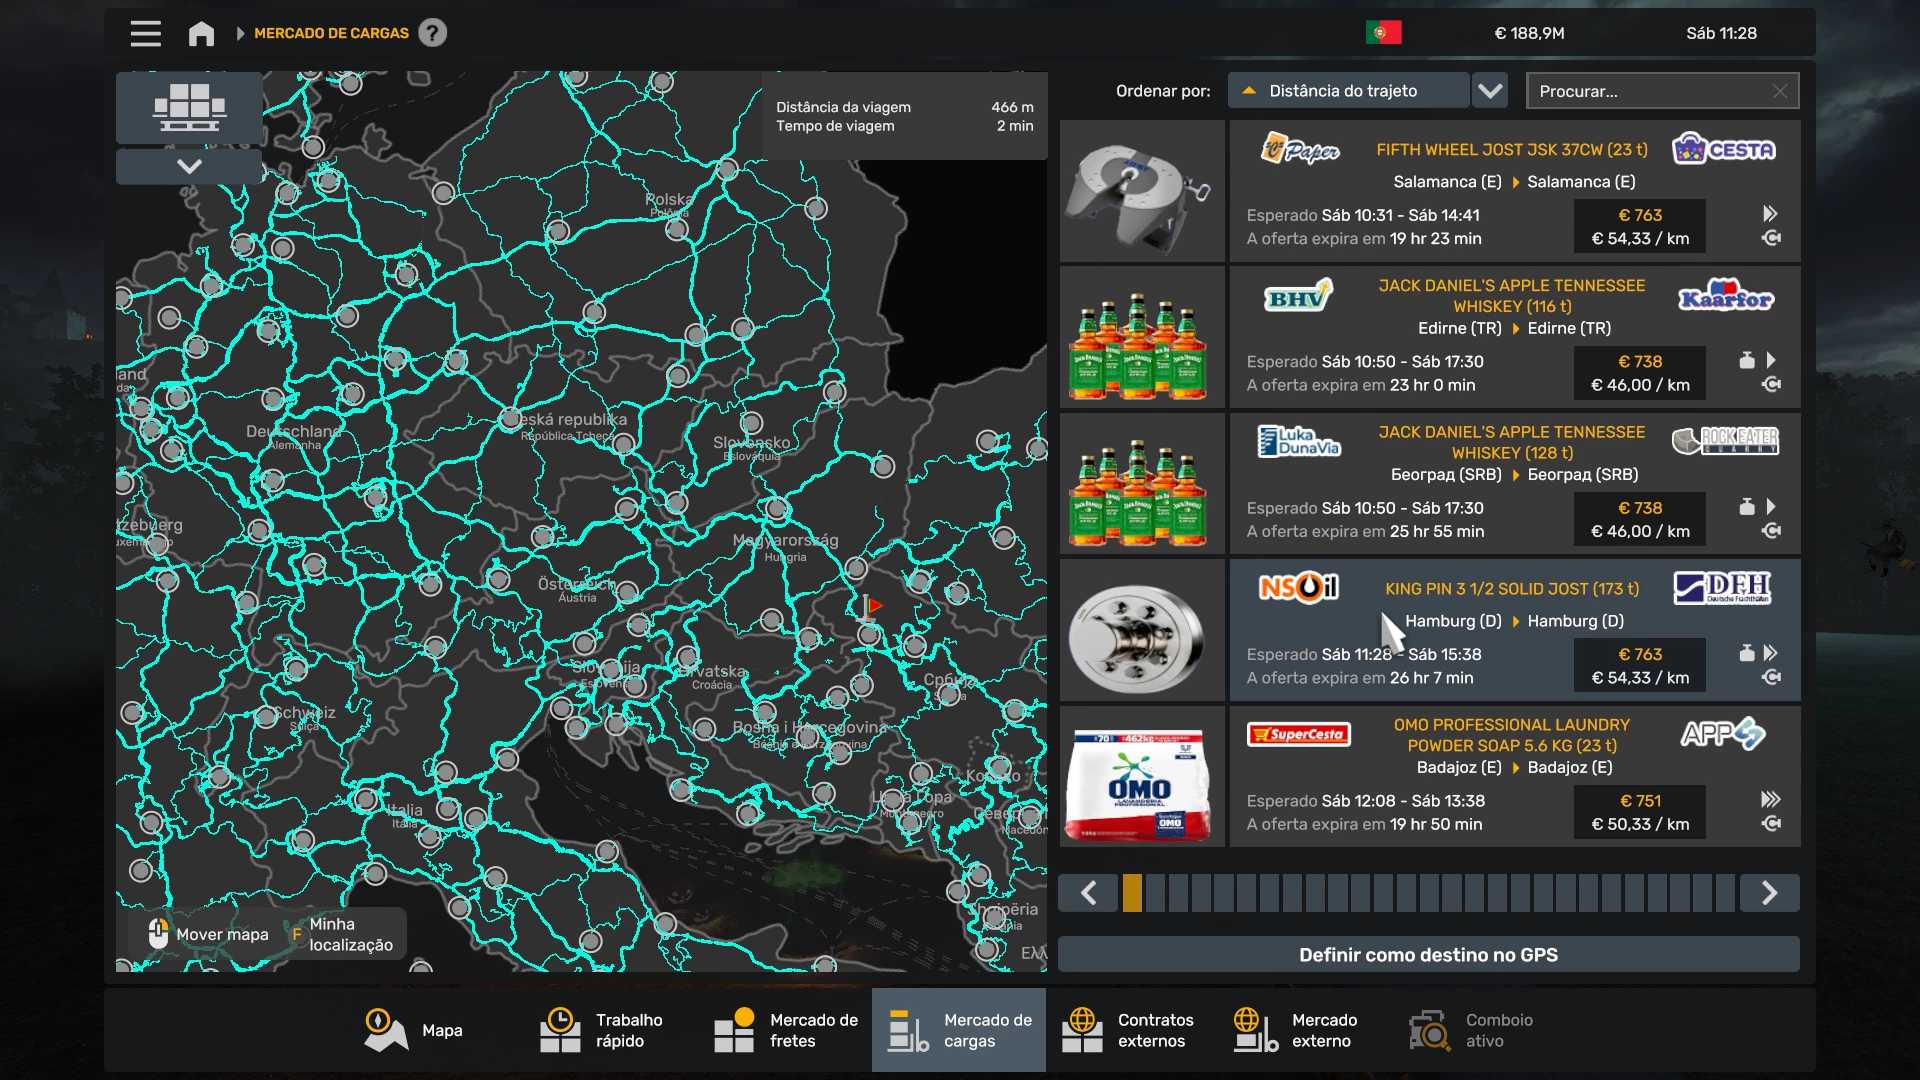The width and height of the screenshot is (1920, 1080).
Task: Open the help question mark icon
Action: (432, 33)
